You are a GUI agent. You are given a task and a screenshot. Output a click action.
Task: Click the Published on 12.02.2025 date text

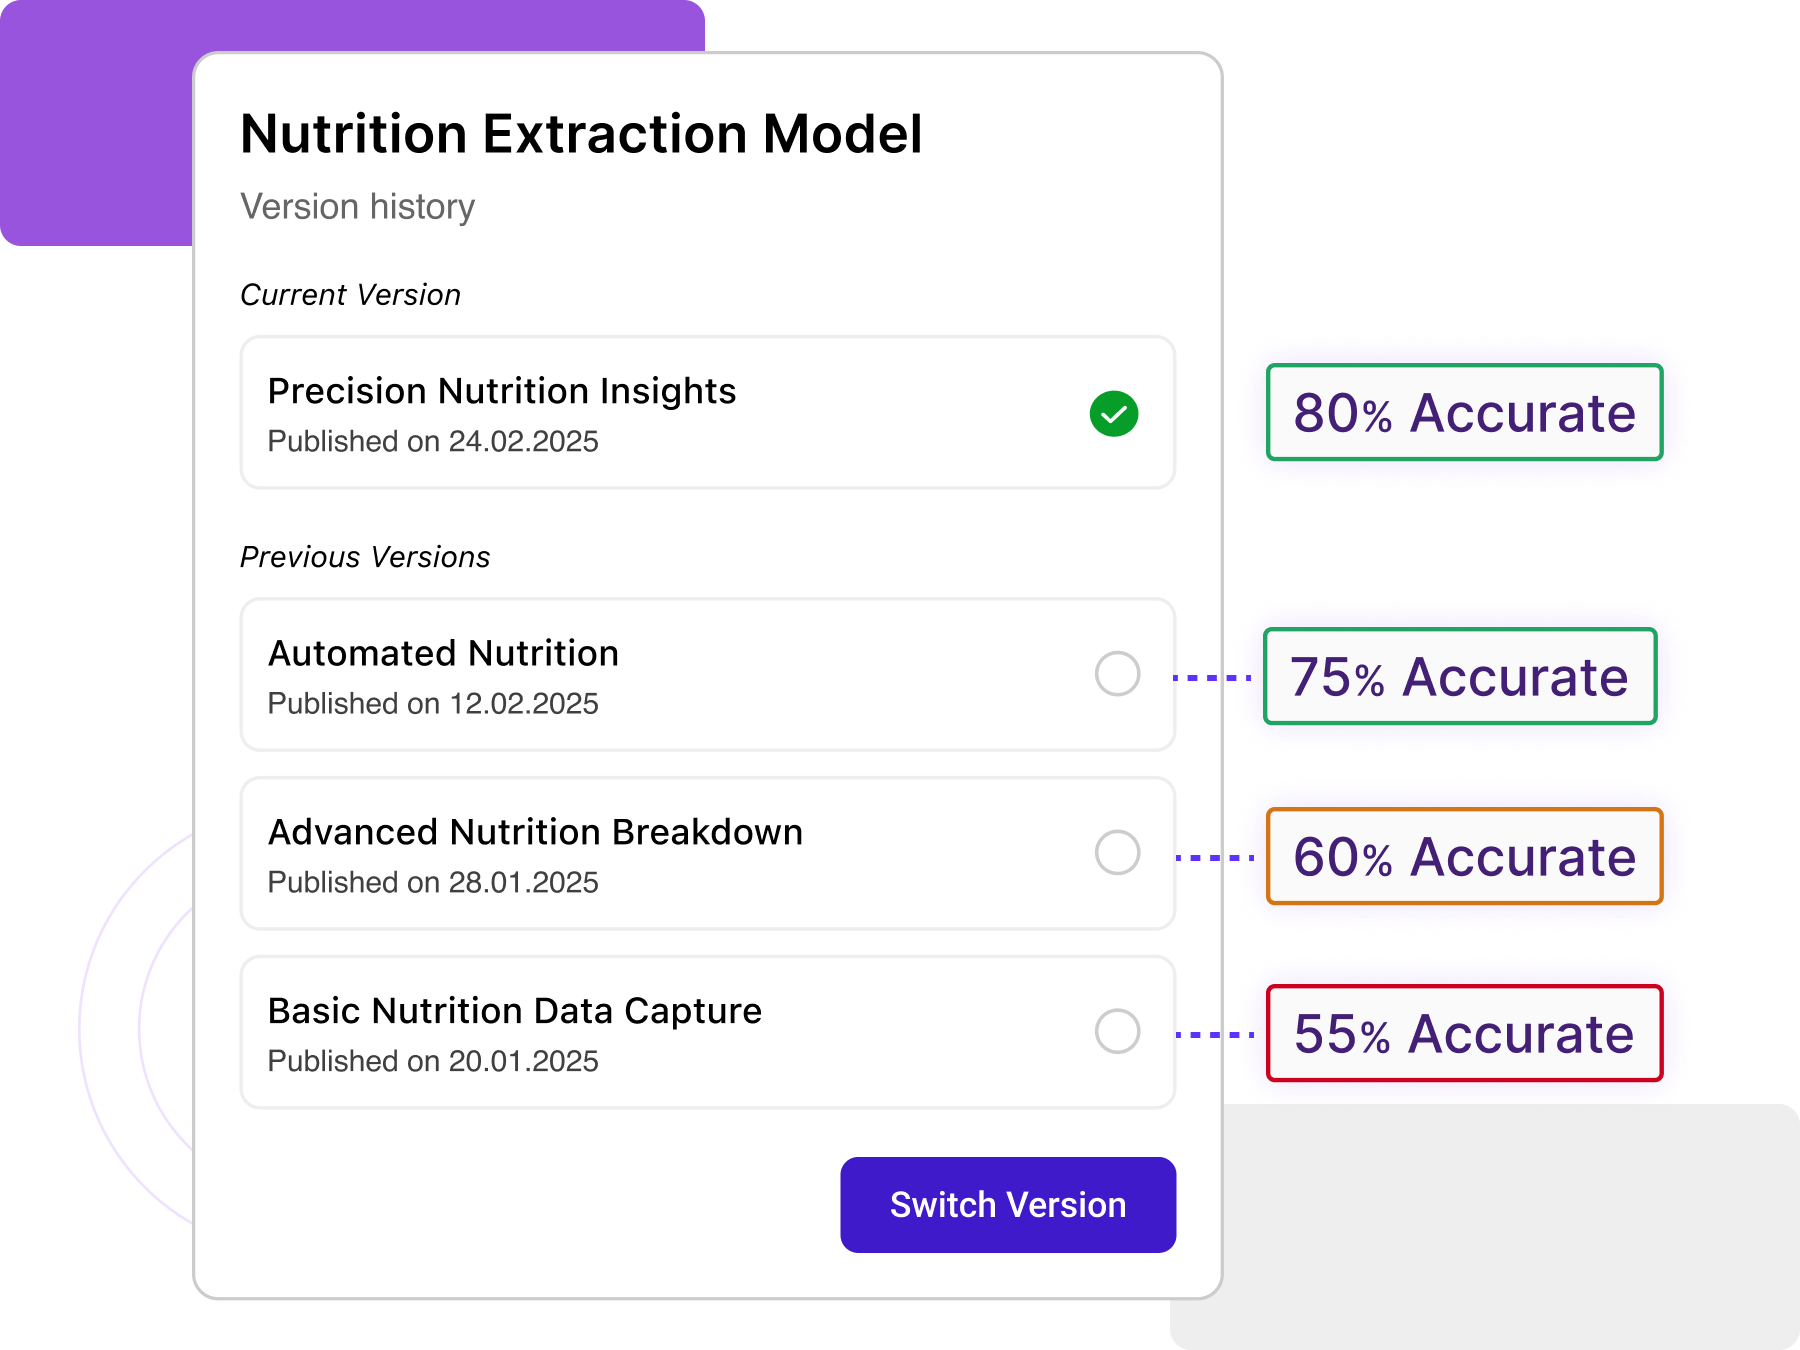click(433, 703)
